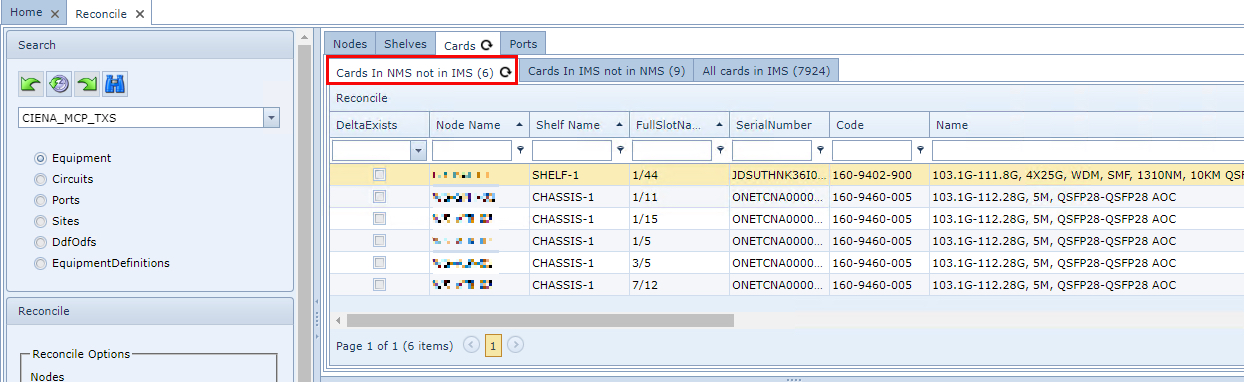Screen dimensions: 1244x382
Task: Select the slot 7/12 cell
Action: pyautogui.click(x=679, y=284)
